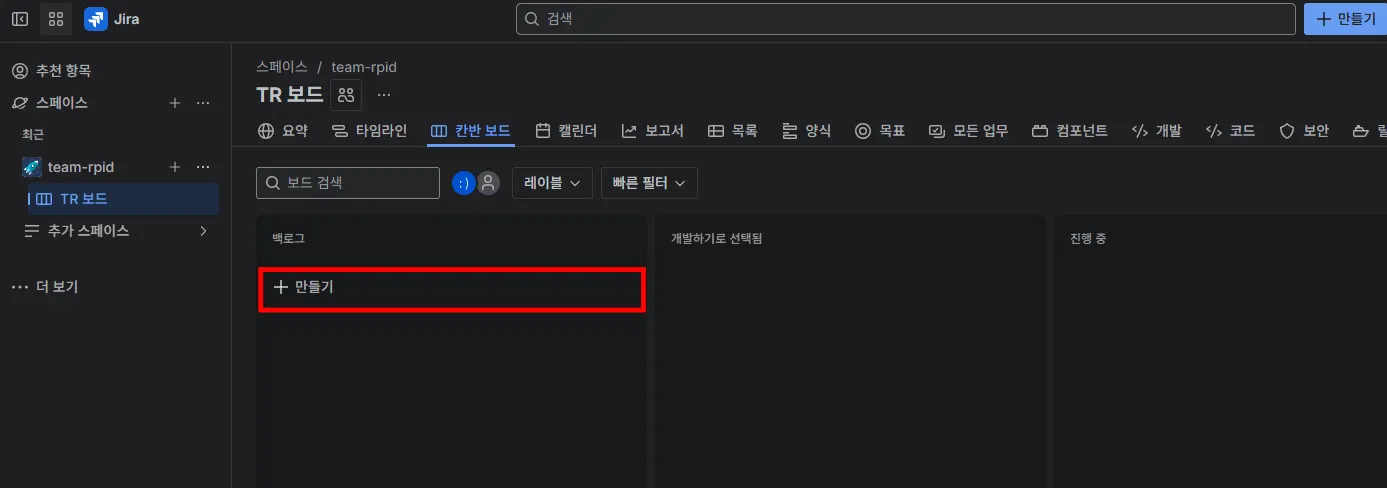Switch to 목록 tab

coord(733,131)
